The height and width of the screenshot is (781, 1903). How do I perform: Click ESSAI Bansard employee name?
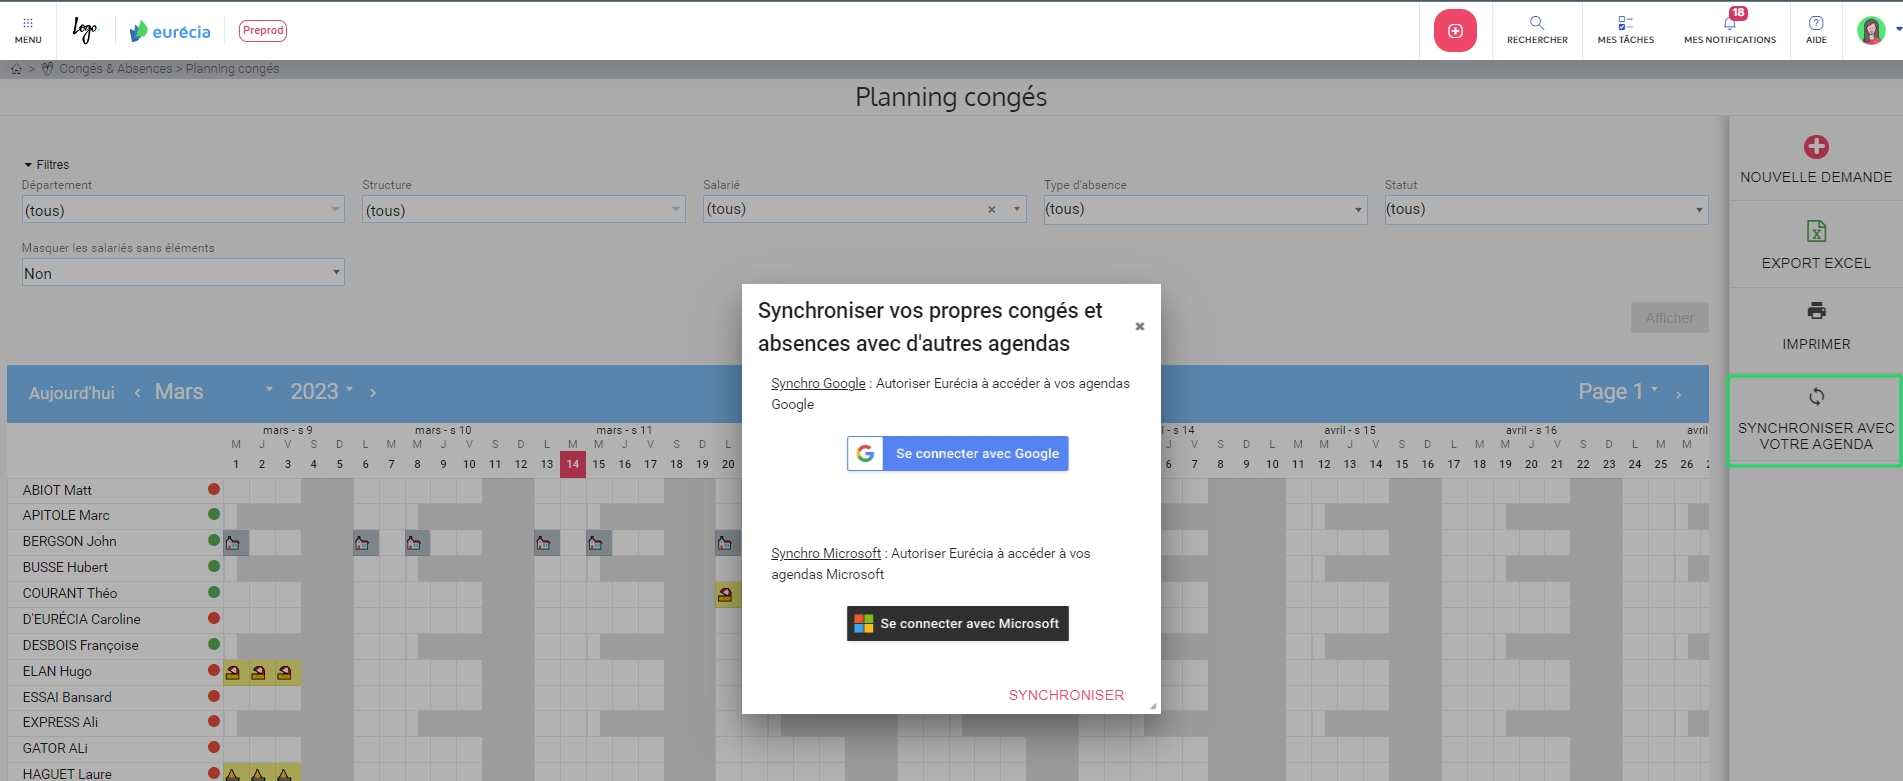[x=67, y=697]
